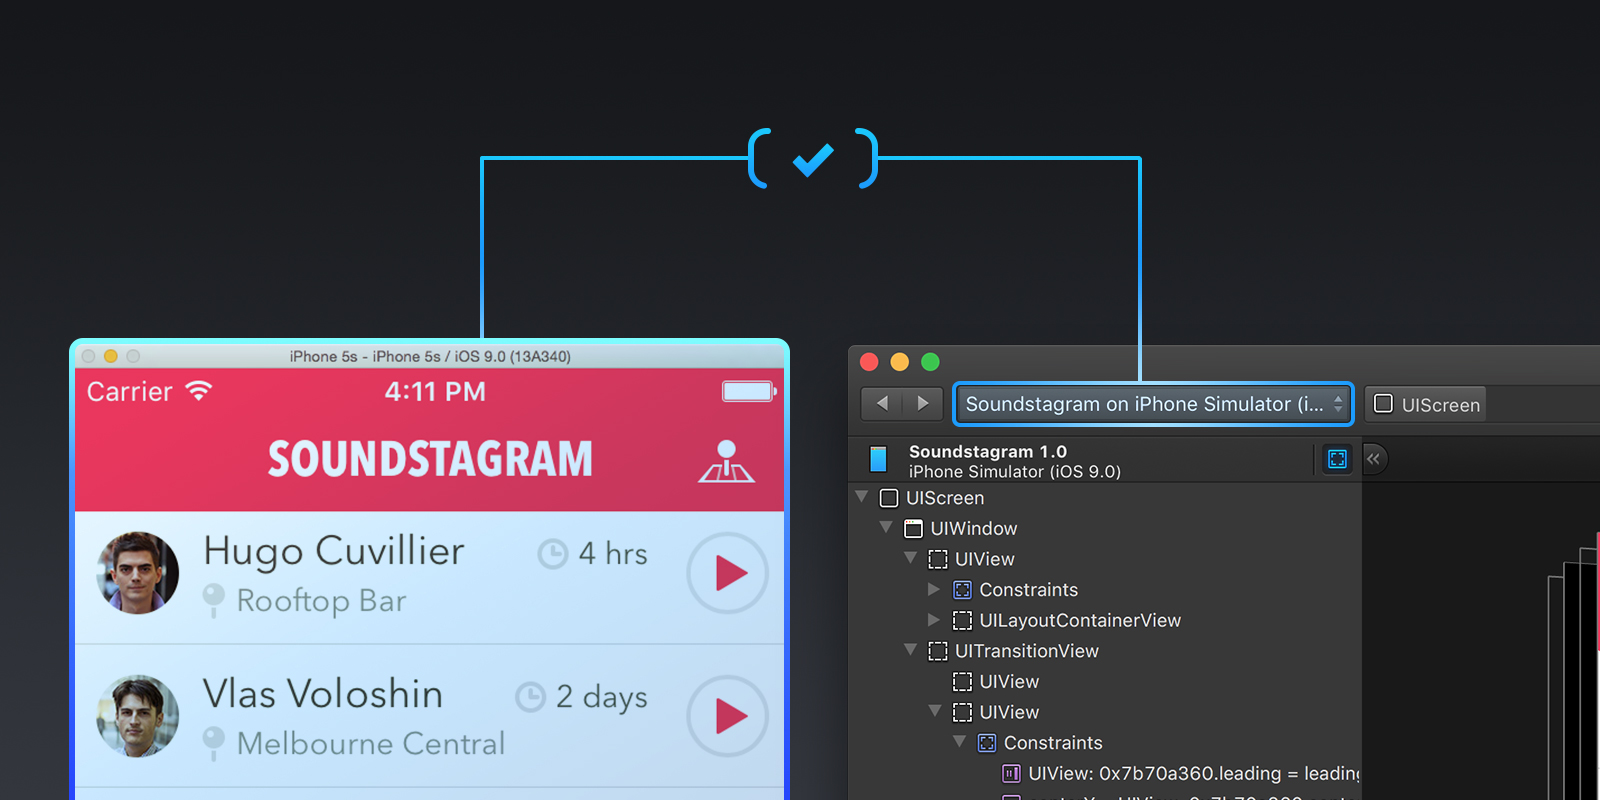Click the blue icon of the lower Constraints row

pyautogui.click(x=987, y=743)
